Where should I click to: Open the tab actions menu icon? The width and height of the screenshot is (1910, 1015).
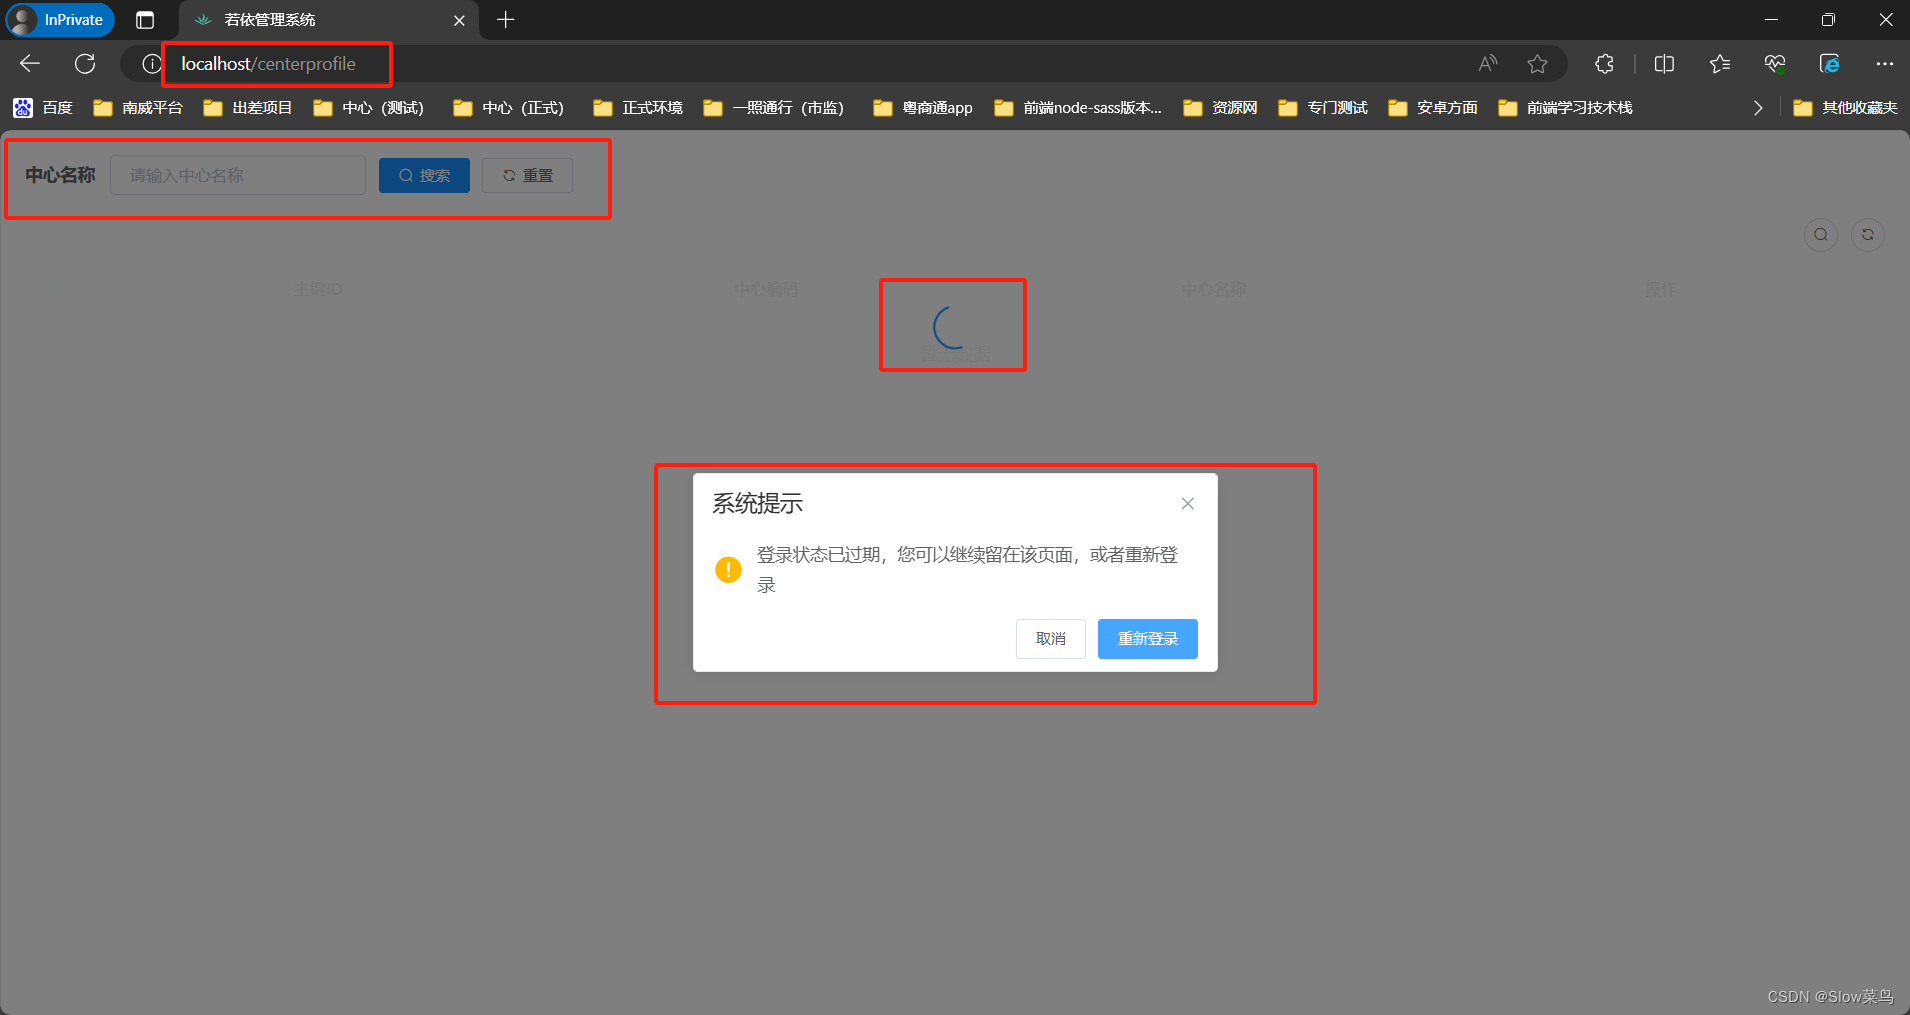point(145,20)
